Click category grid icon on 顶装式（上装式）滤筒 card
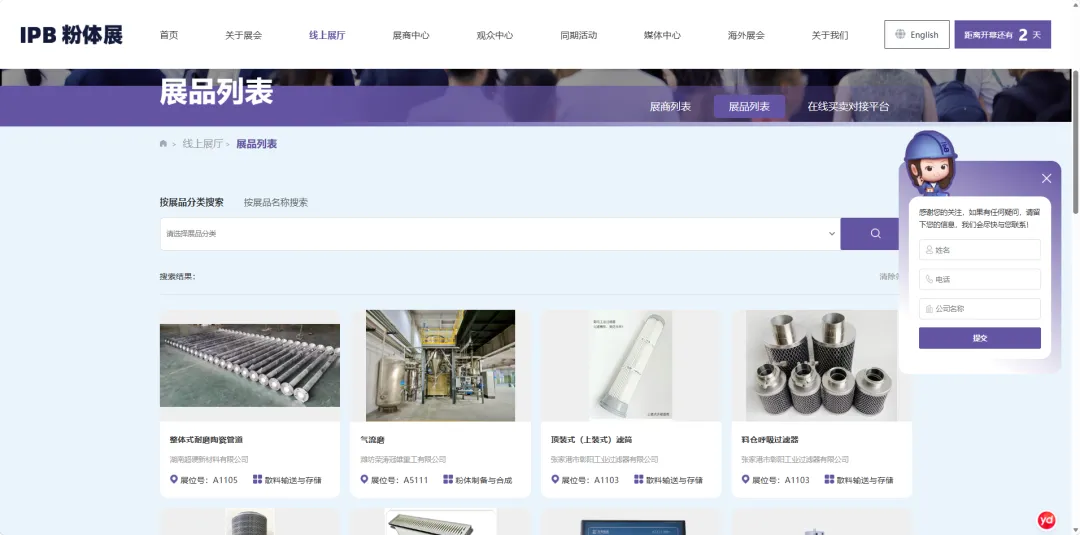Image resolution: width=1080 pixels, height=535 pixels. click(x=638, y=479)
